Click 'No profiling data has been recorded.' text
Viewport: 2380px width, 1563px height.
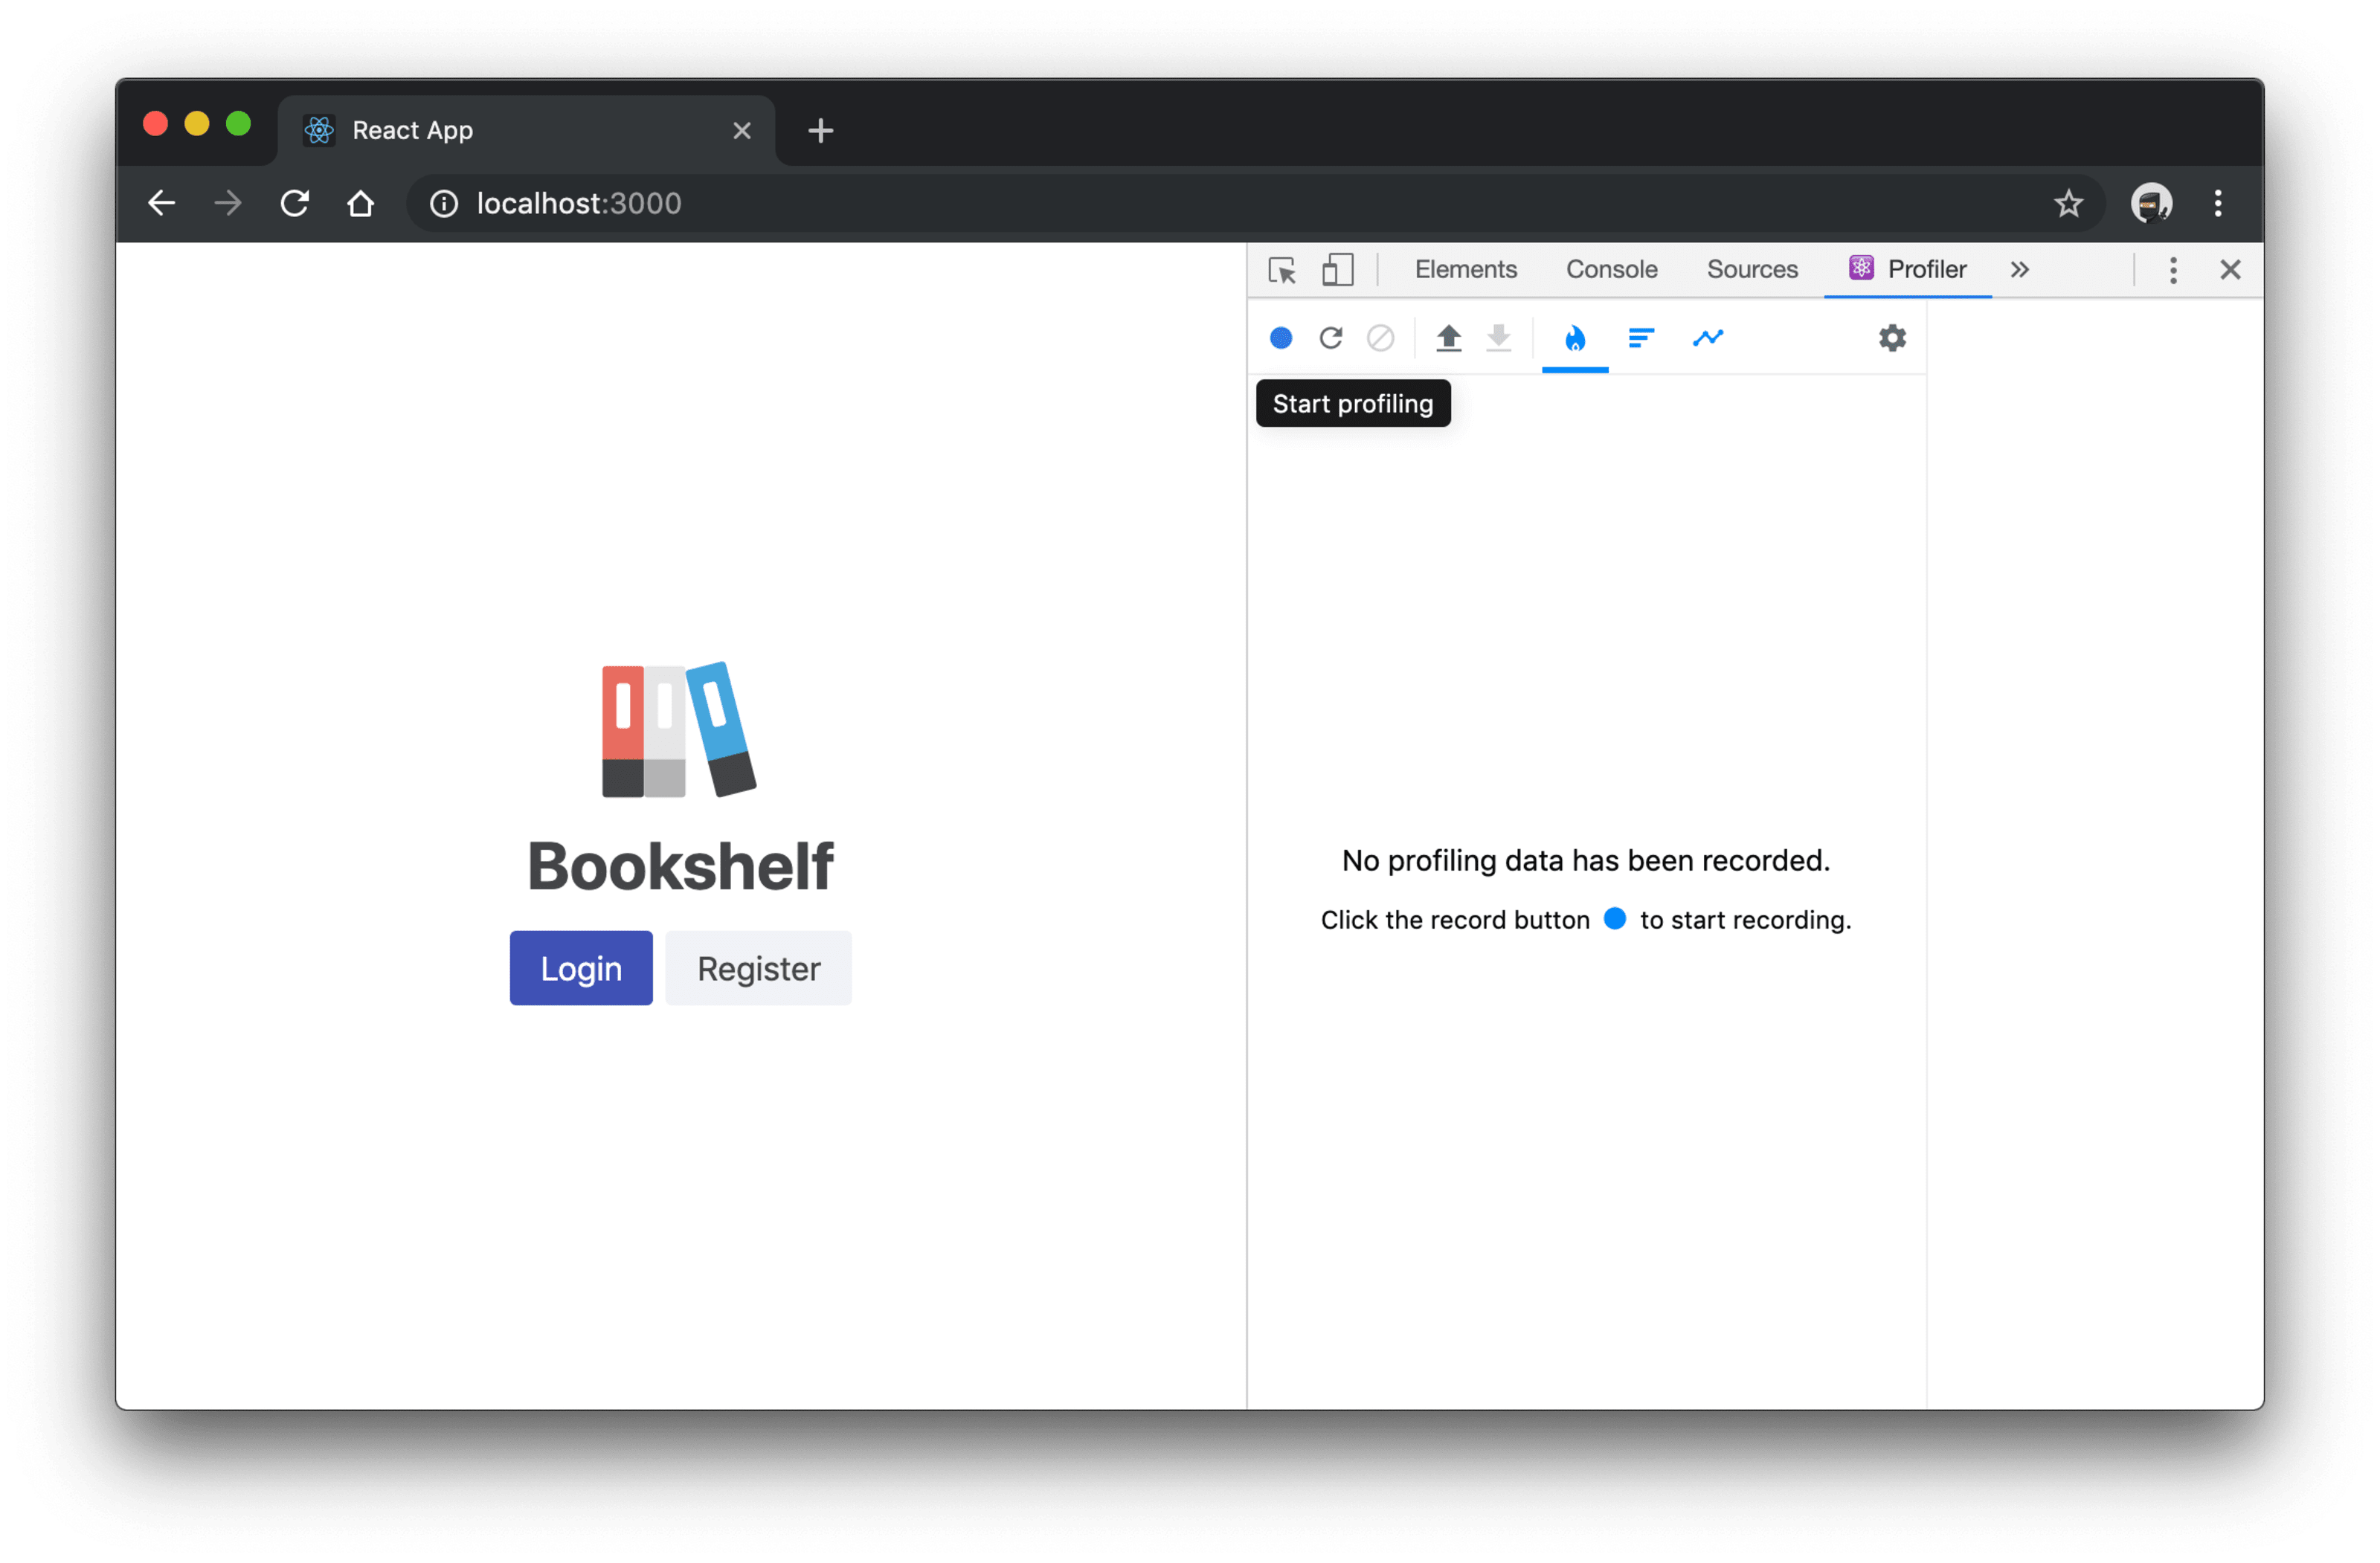(x=1585, y=860)
